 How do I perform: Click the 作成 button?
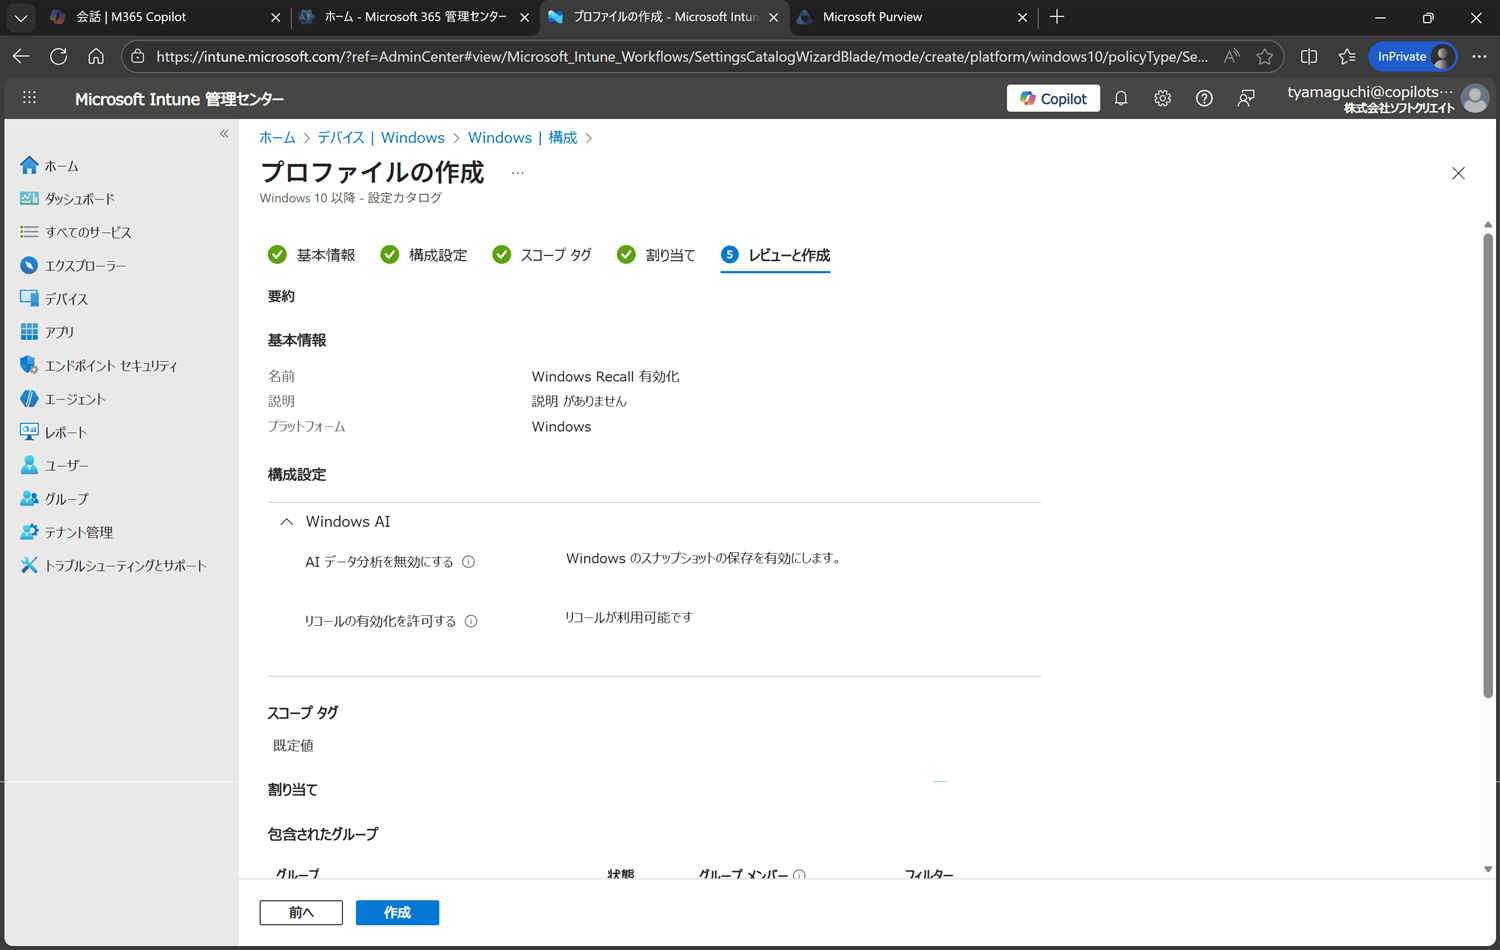tap(397, 913)
